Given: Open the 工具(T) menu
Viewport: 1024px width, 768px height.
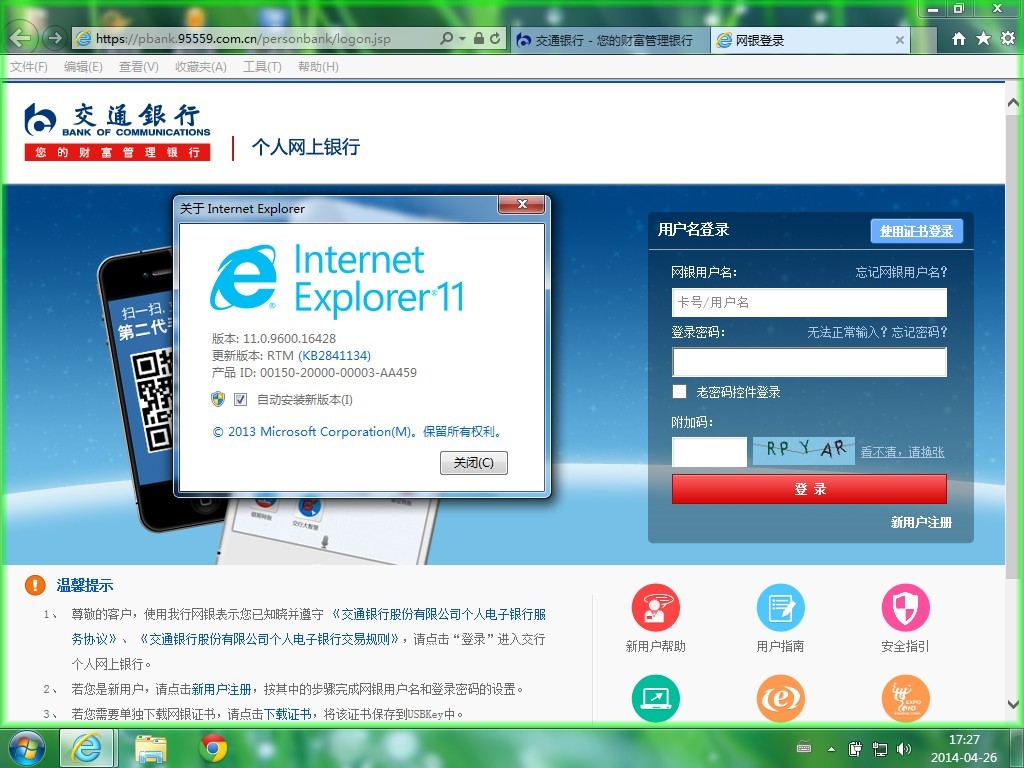Looking at the screenshot, I should click(262, 67).
